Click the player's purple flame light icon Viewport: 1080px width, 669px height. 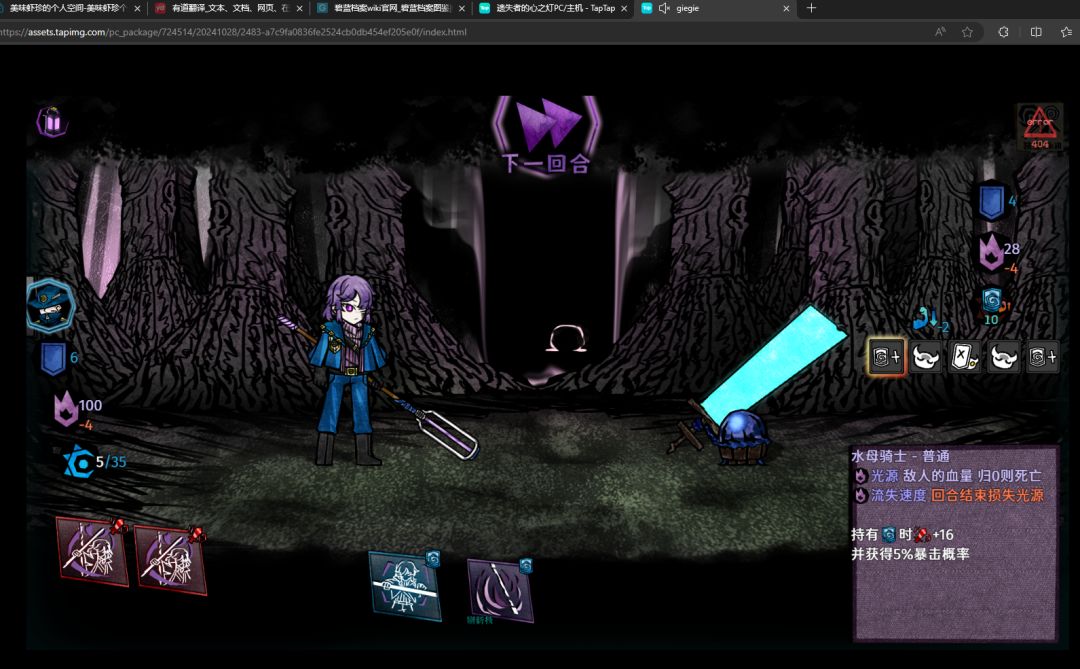point(66,410)
